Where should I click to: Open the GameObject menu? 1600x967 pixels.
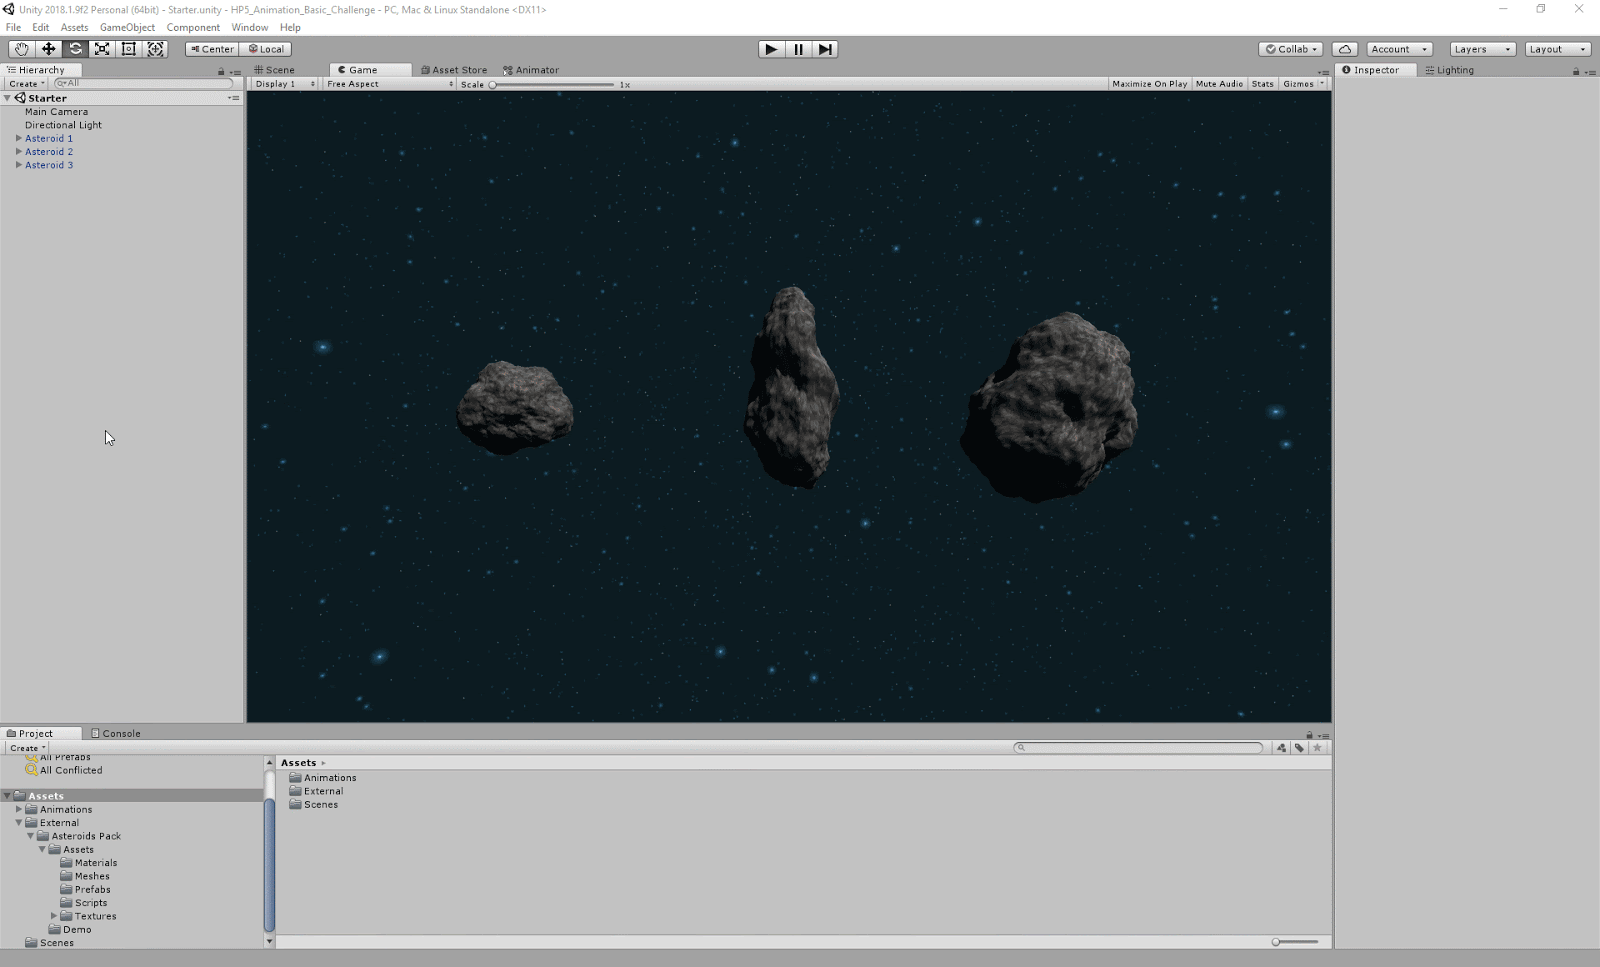127,27
